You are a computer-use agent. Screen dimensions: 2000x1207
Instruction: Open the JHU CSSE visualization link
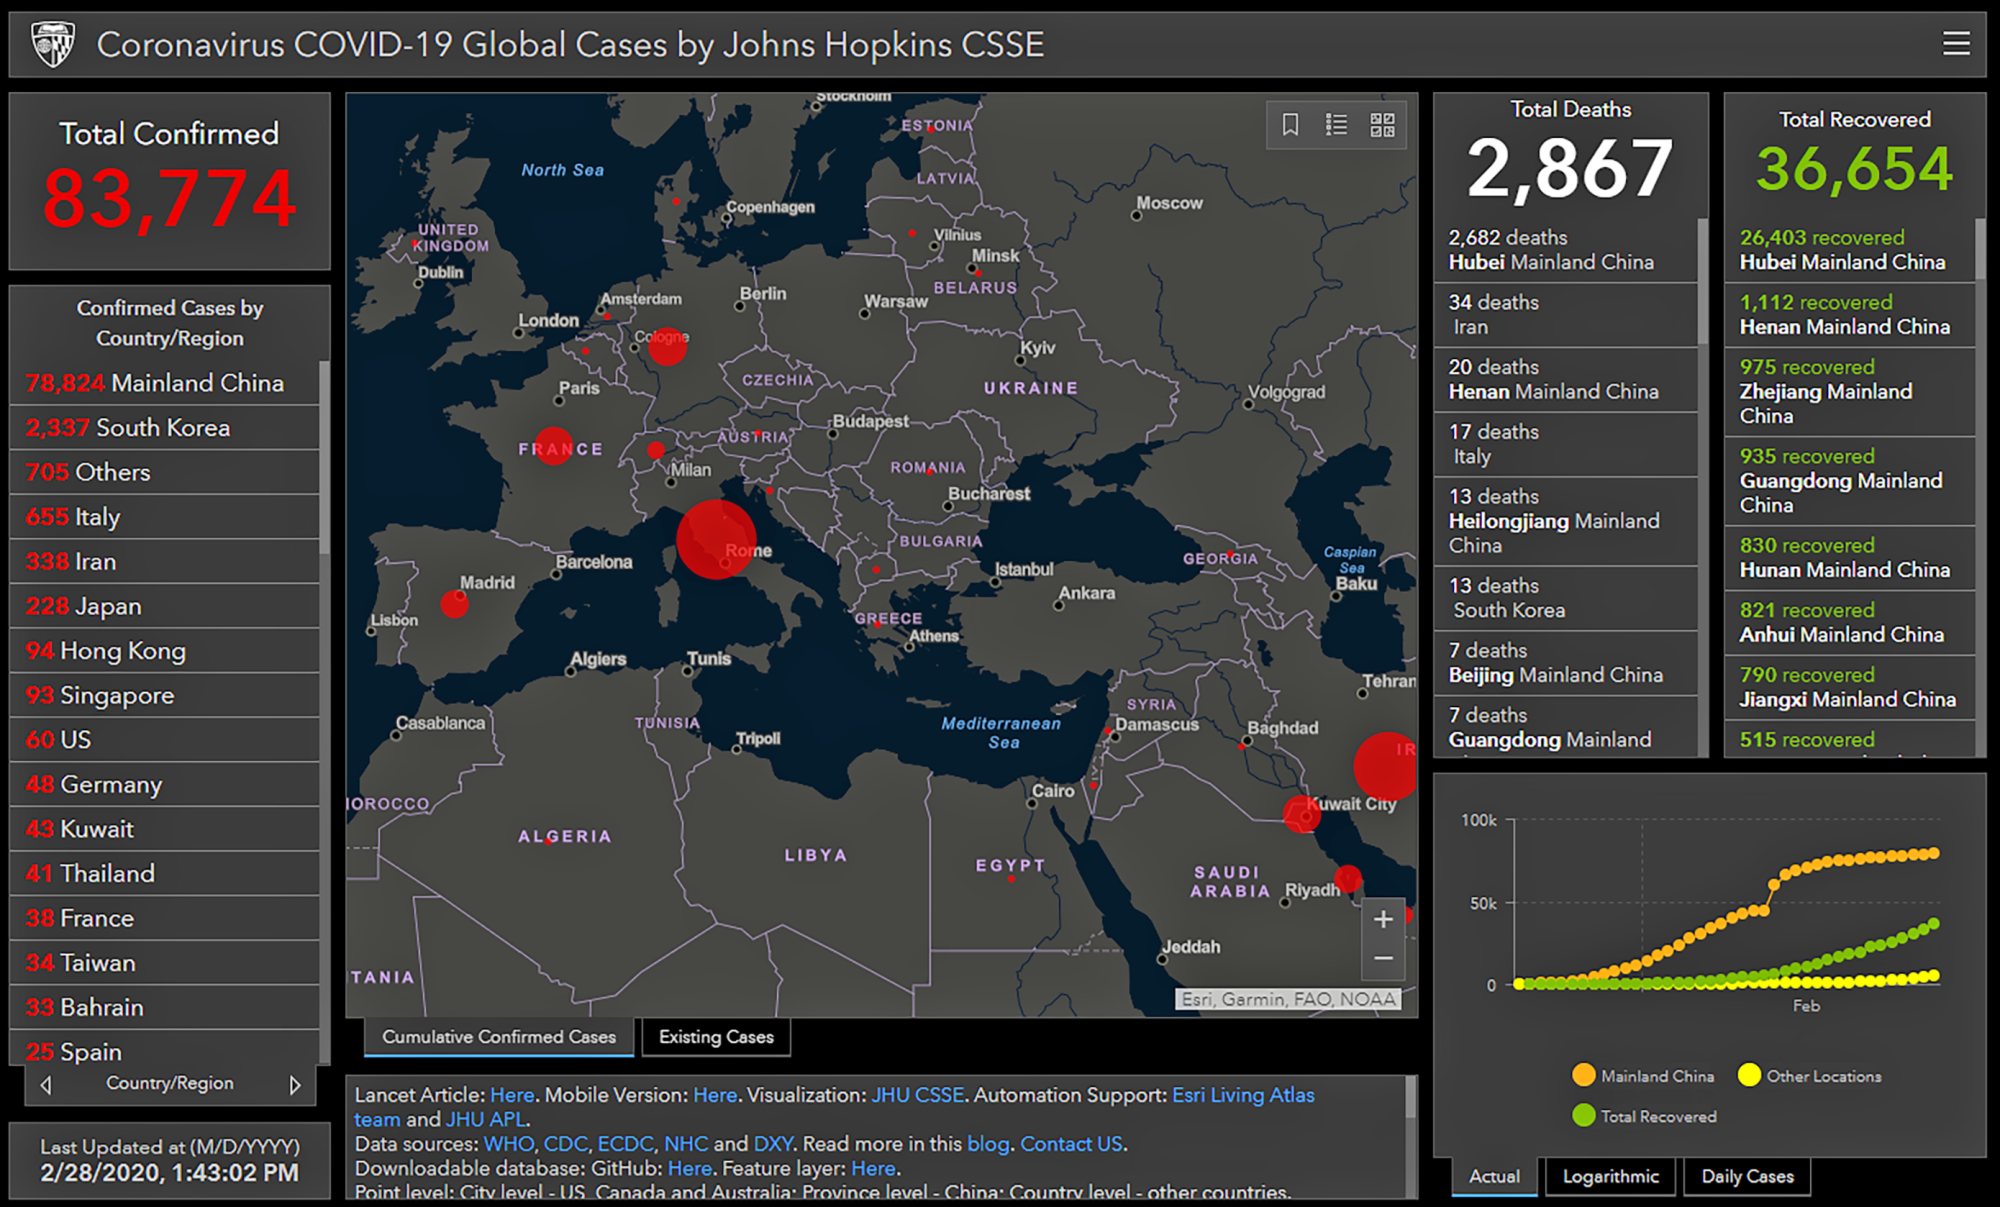click(917, 1095)
